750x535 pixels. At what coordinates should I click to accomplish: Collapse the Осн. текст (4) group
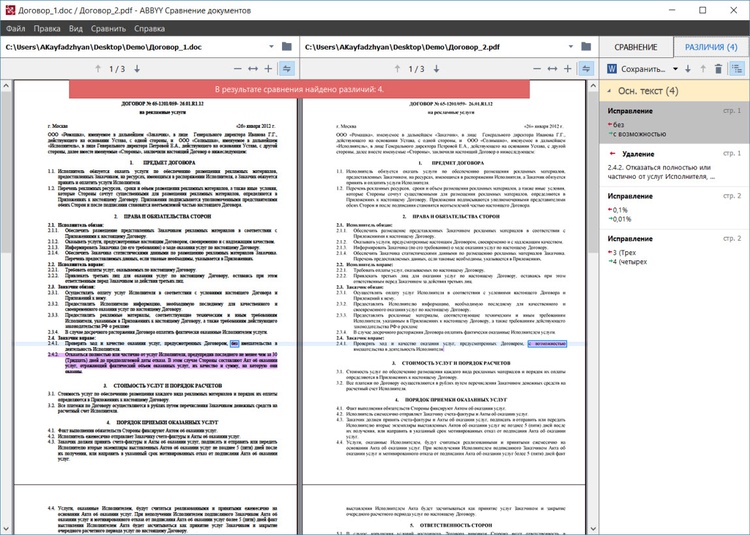609,91
